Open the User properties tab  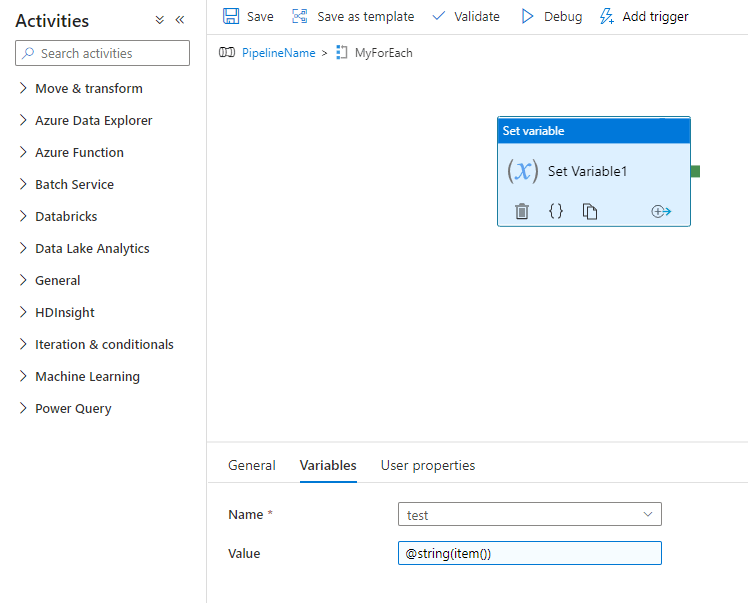[x=427, y=465]
